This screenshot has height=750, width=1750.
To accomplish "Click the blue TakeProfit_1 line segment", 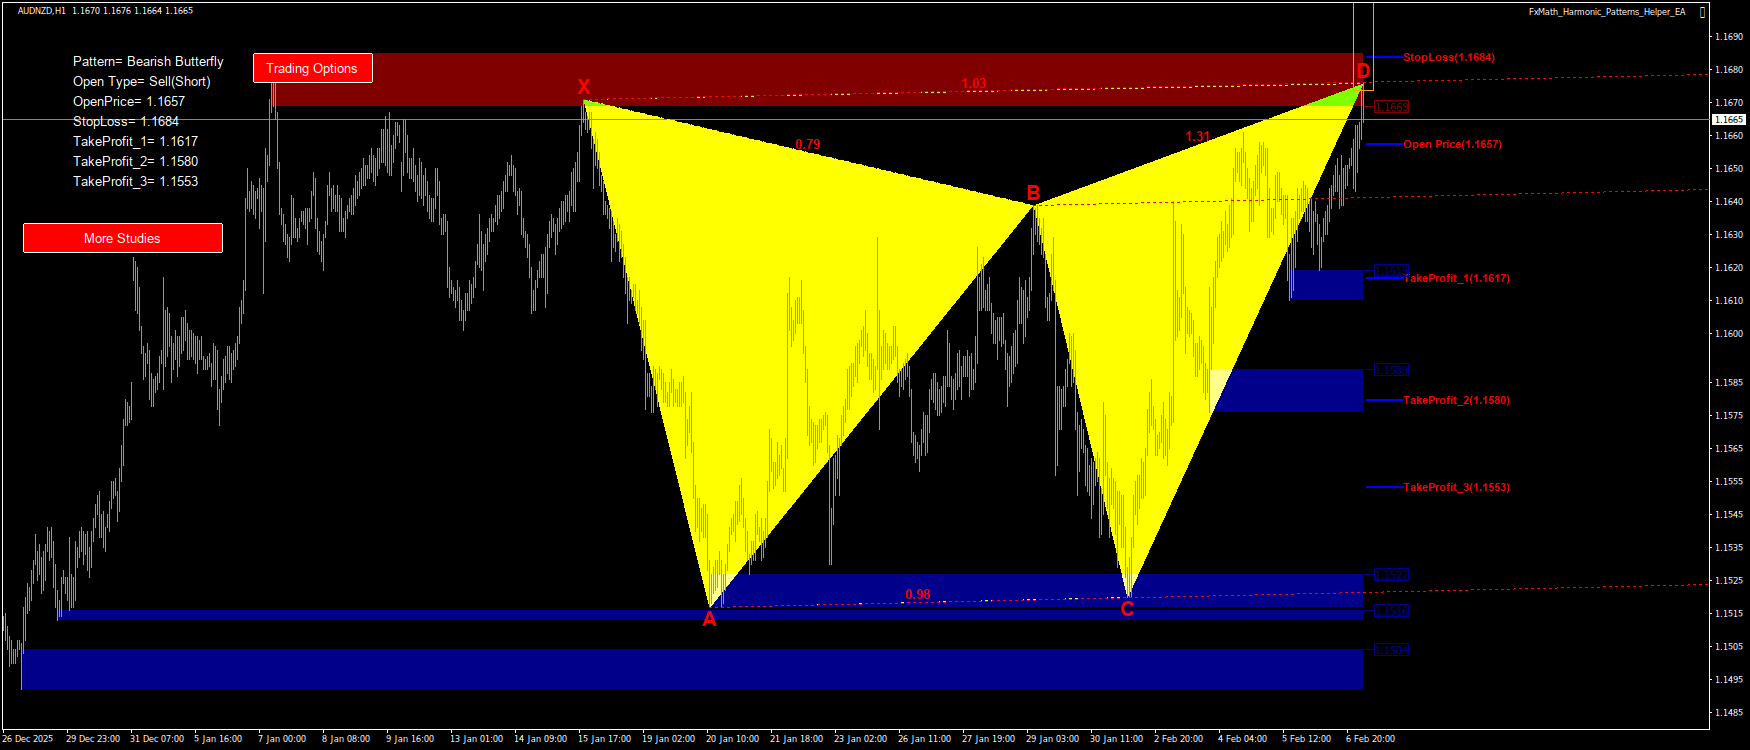I will 1383,278.
